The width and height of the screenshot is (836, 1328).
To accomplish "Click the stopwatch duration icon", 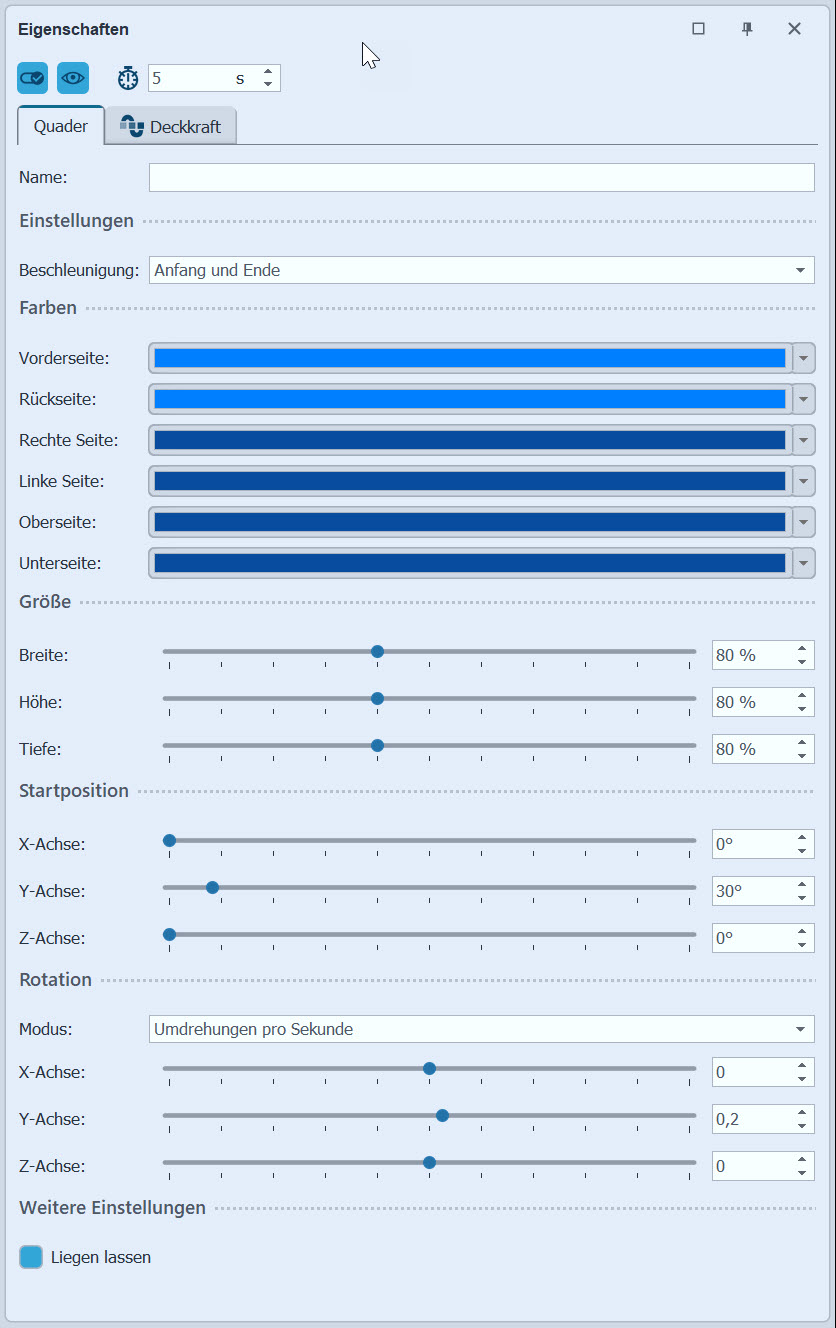I will [128, 78].
